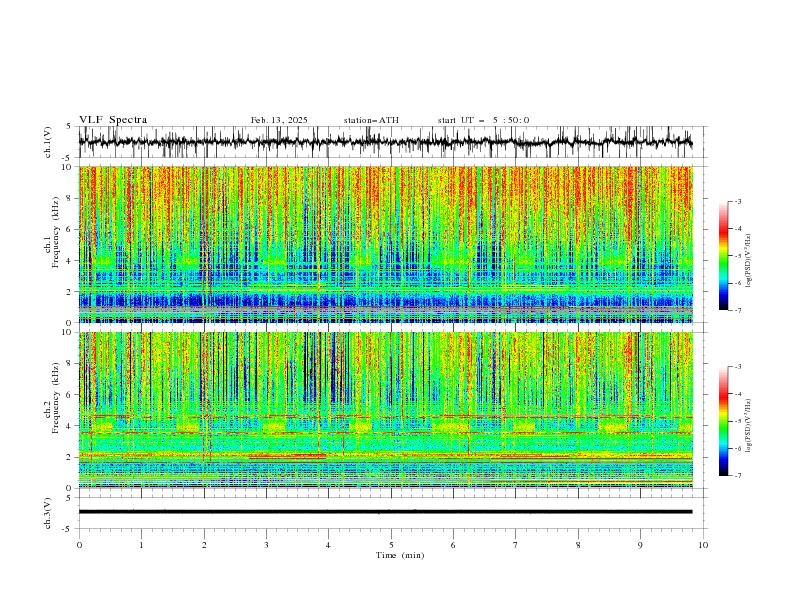Click the ch.2 frequency tick label "4"
Viewport: 792px width, 612px height.
[71, 426]
